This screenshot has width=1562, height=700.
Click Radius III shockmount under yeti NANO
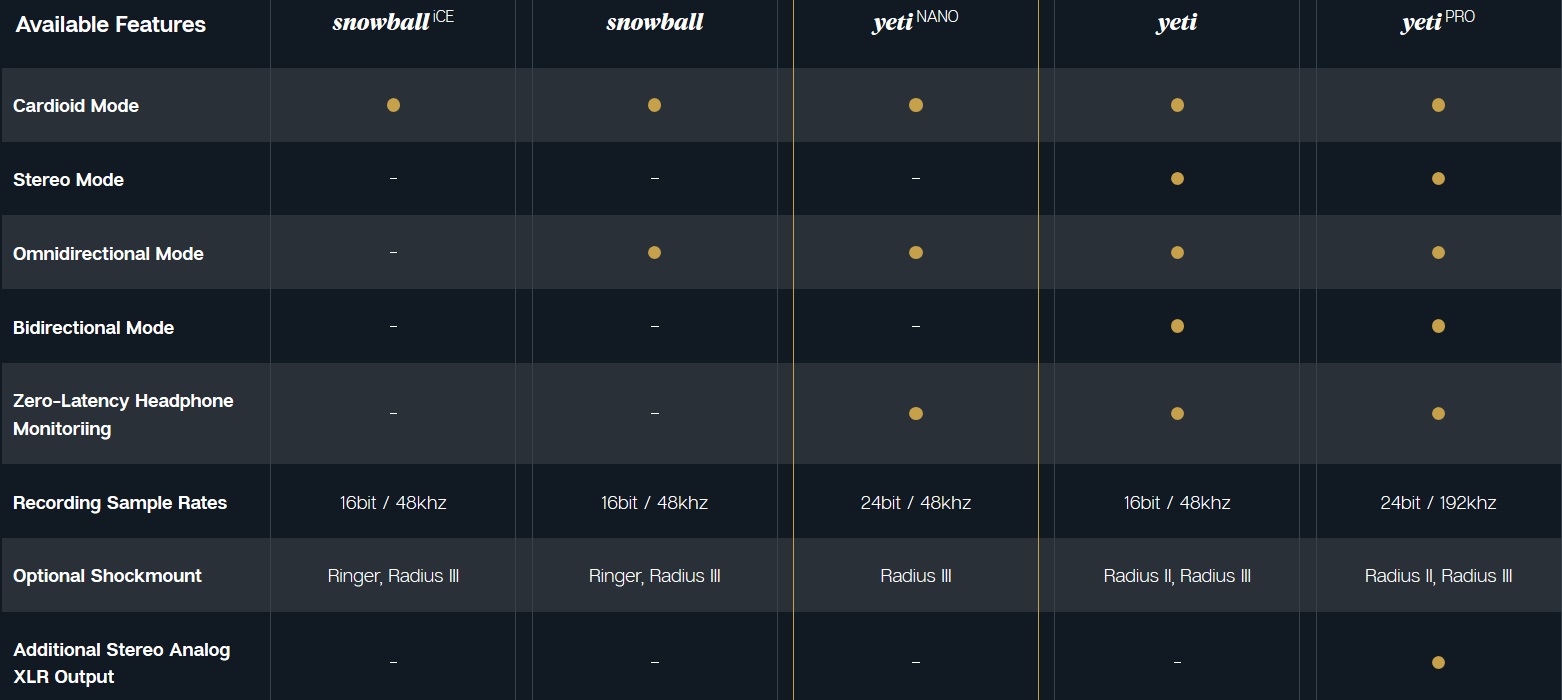coord(915,576)
